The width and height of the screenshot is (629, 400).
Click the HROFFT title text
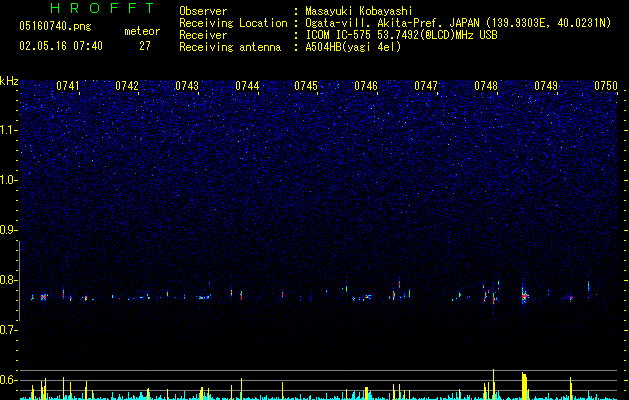tap(103, 8)
